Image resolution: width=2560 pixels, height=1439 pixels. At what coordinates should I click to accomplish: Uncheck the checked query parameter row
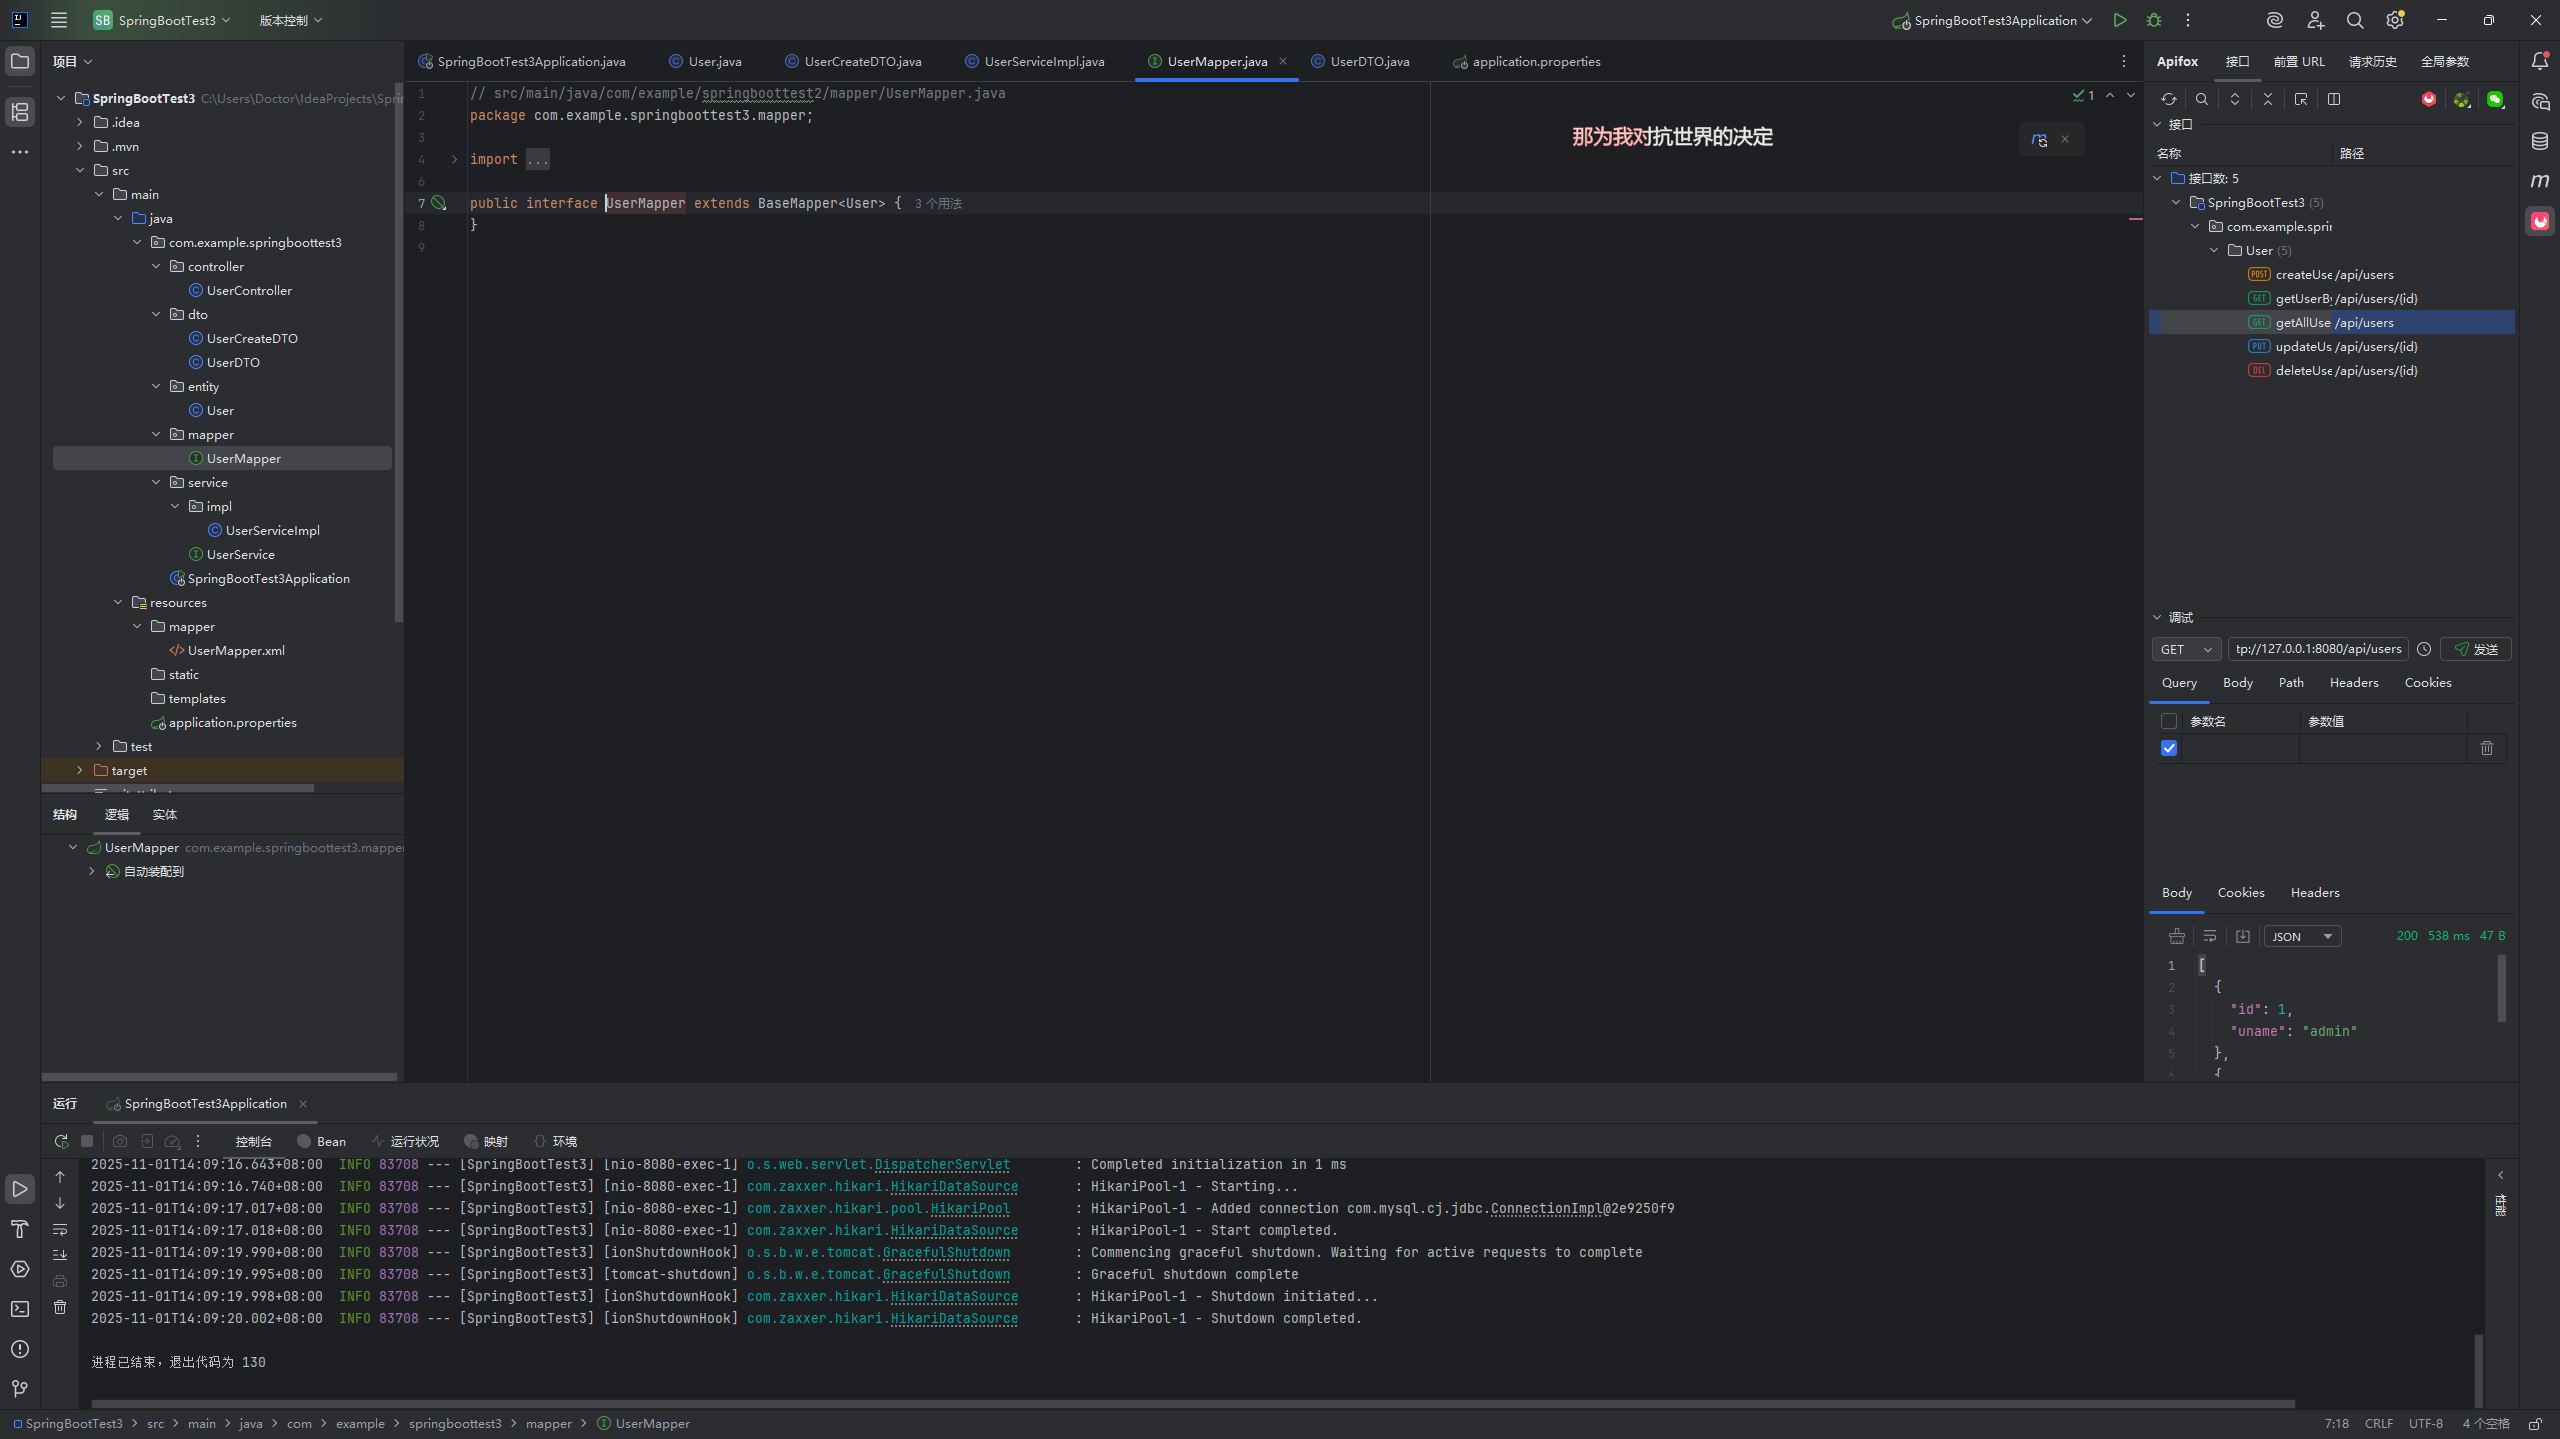[x=2169, y=748]
